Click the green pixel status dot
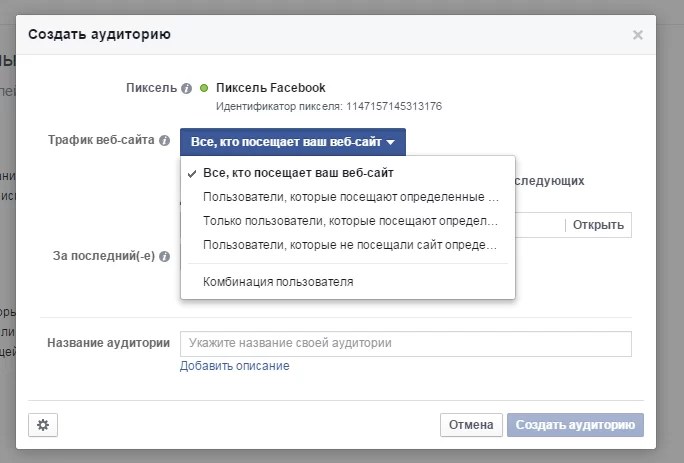Screen dimensions: 684x463 pyautogui.click(x=204, y=88)
